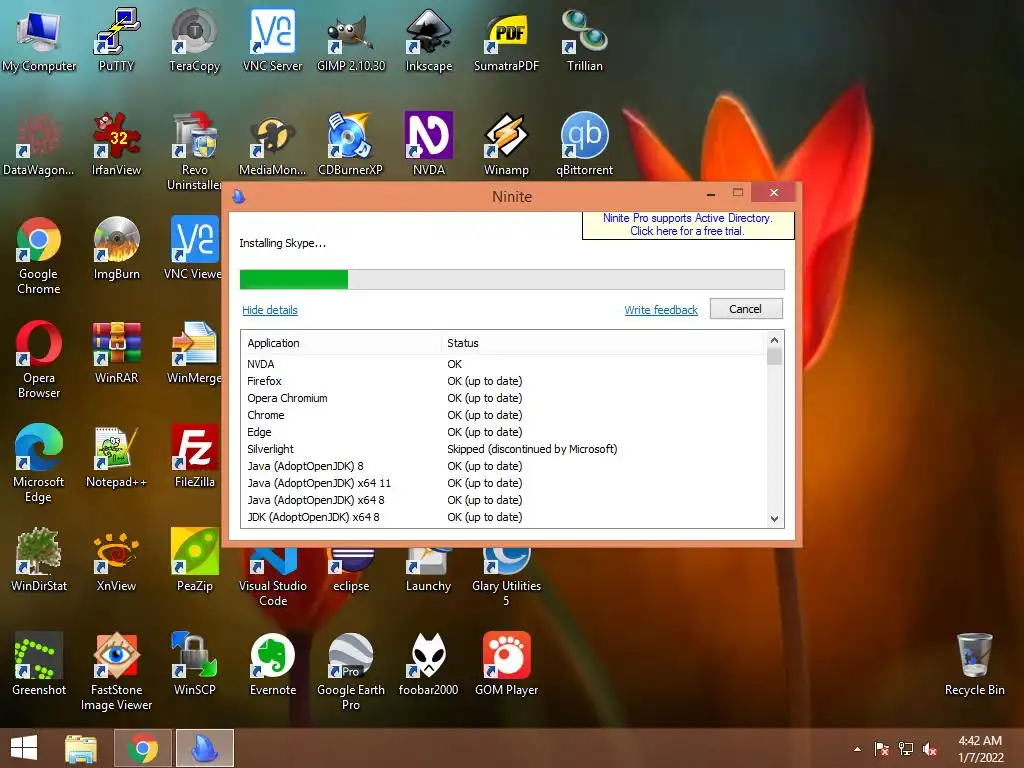Open Google Earth Pro shortcut
The height and width of the screenshot is (768, 1024).
click(351, 671)
